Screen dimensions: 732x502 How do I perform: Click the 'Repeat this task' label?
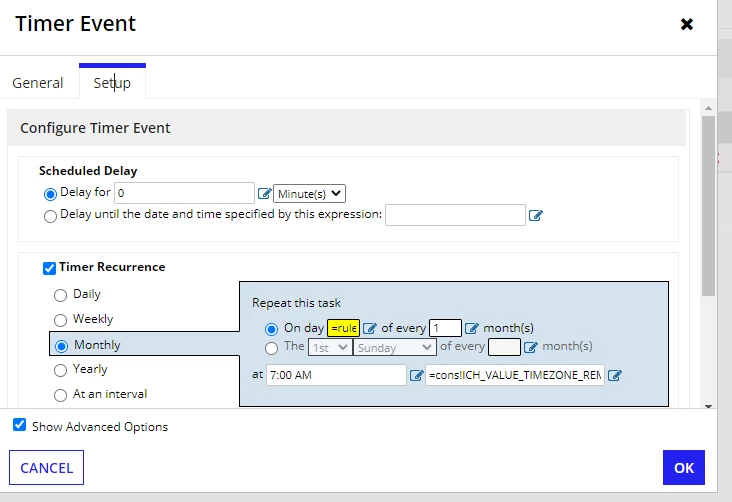pos(296,303)
